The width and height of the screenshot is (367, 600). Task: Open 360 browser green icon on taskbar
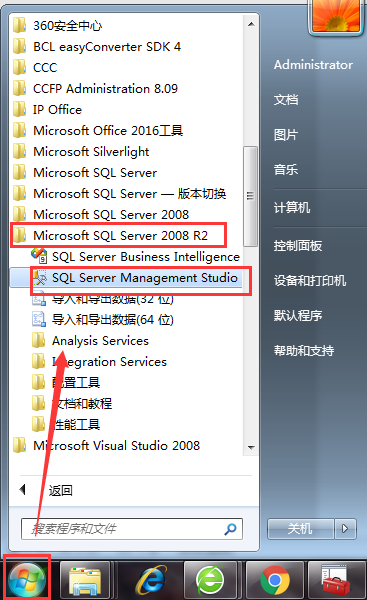point(210,580)
